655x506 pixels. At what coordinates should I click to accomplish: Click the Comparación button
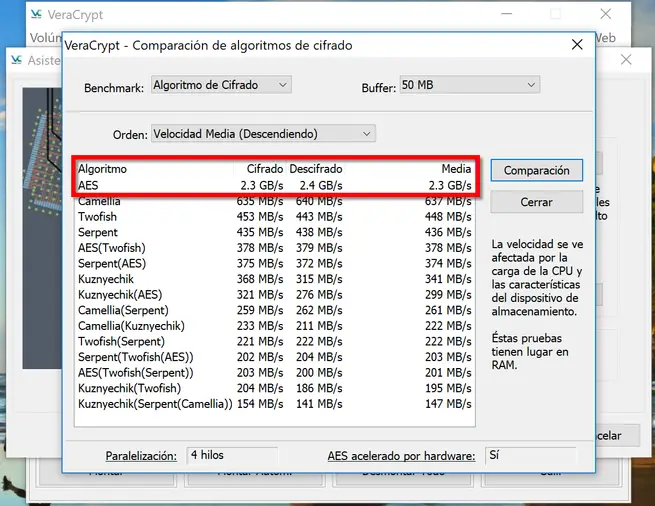point(536,170)
